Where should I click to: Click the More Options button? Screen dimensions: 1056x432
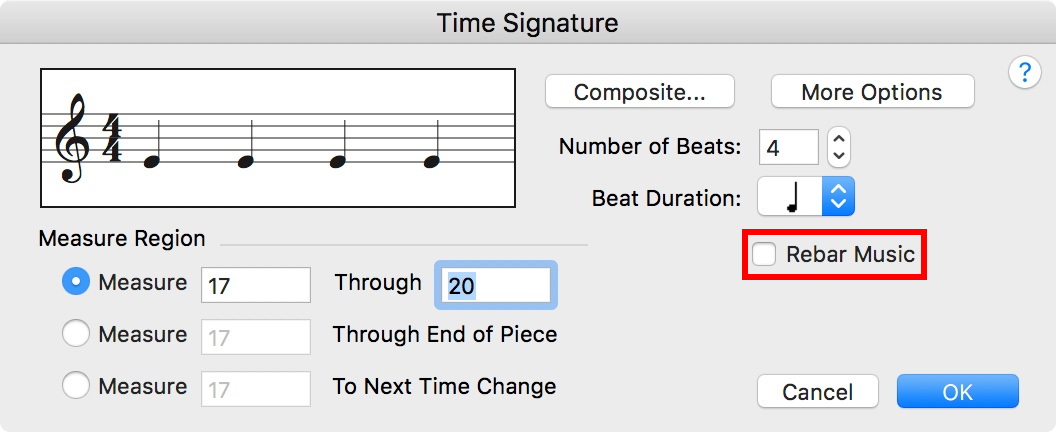(872, 92)
